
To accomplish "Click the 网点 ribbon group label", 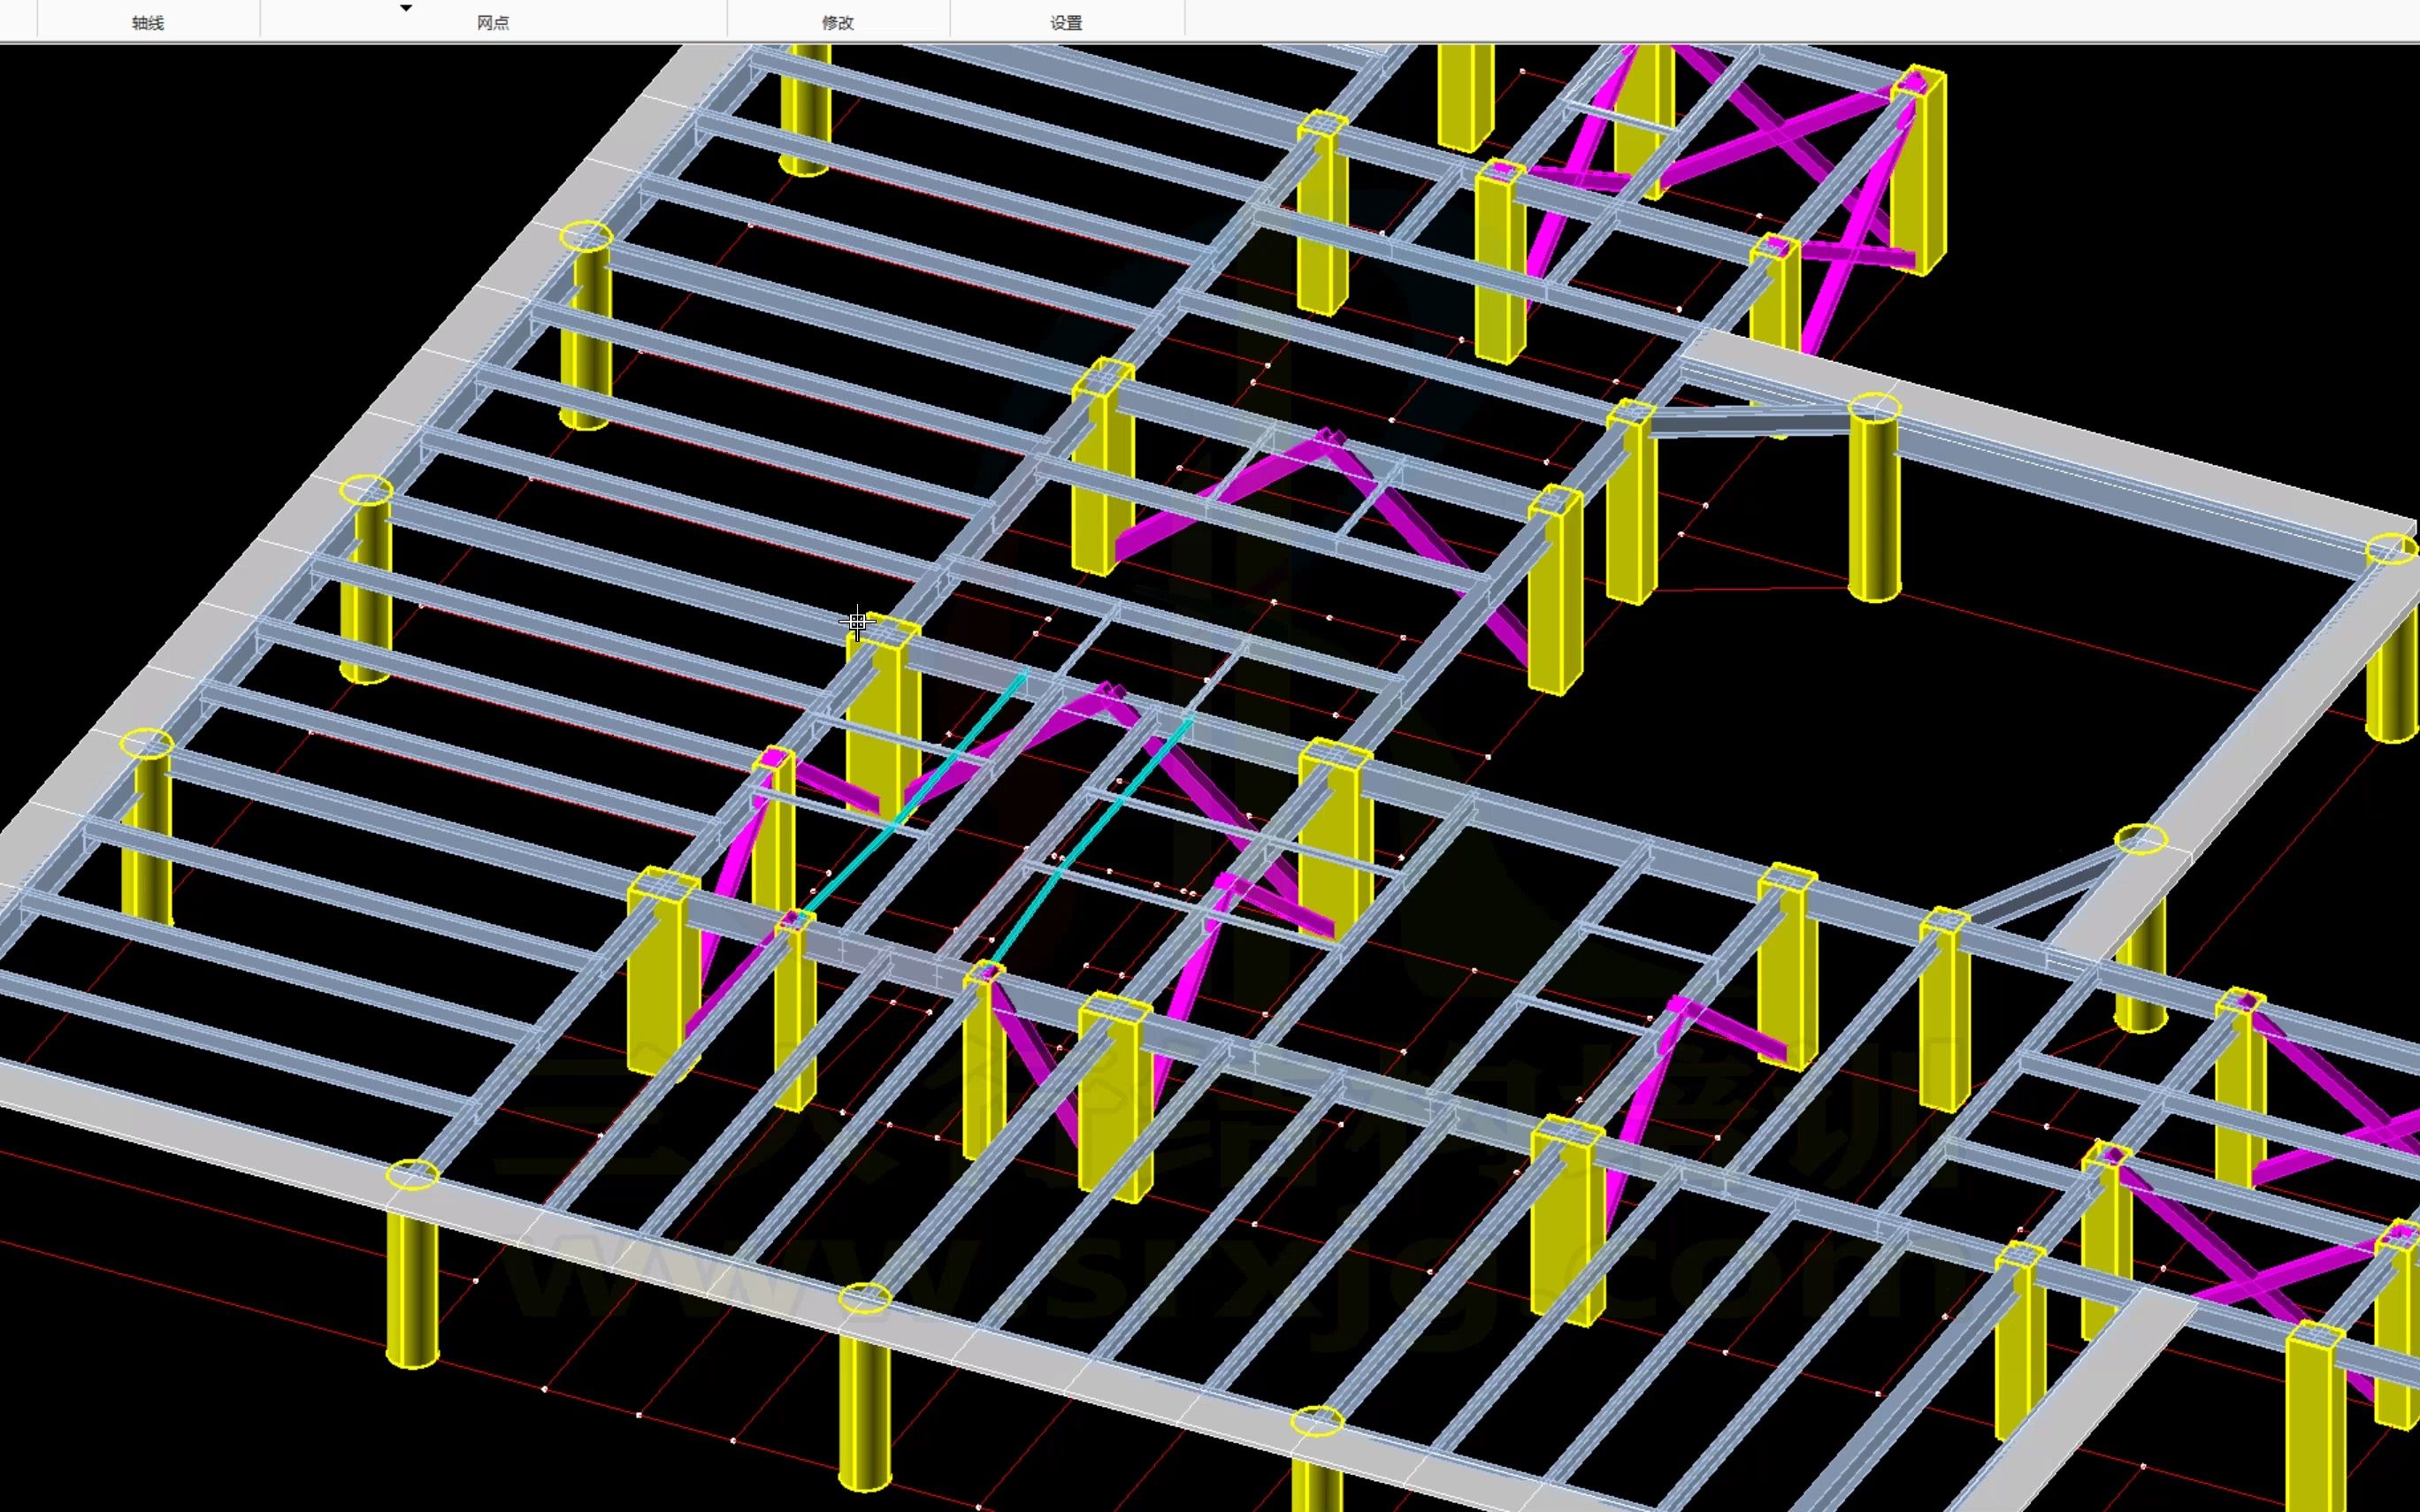I will click(x=493, y=23).
